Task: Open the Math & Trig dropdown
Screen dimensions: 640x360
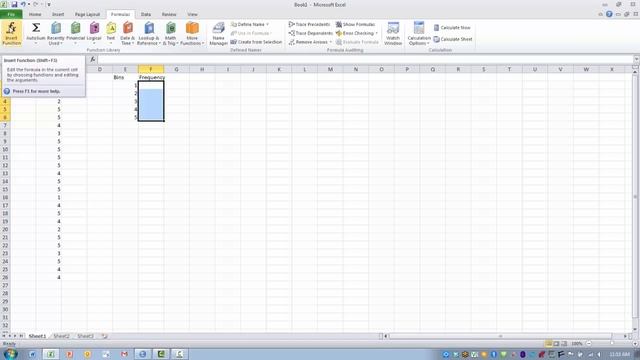Action: coord(171,40)
